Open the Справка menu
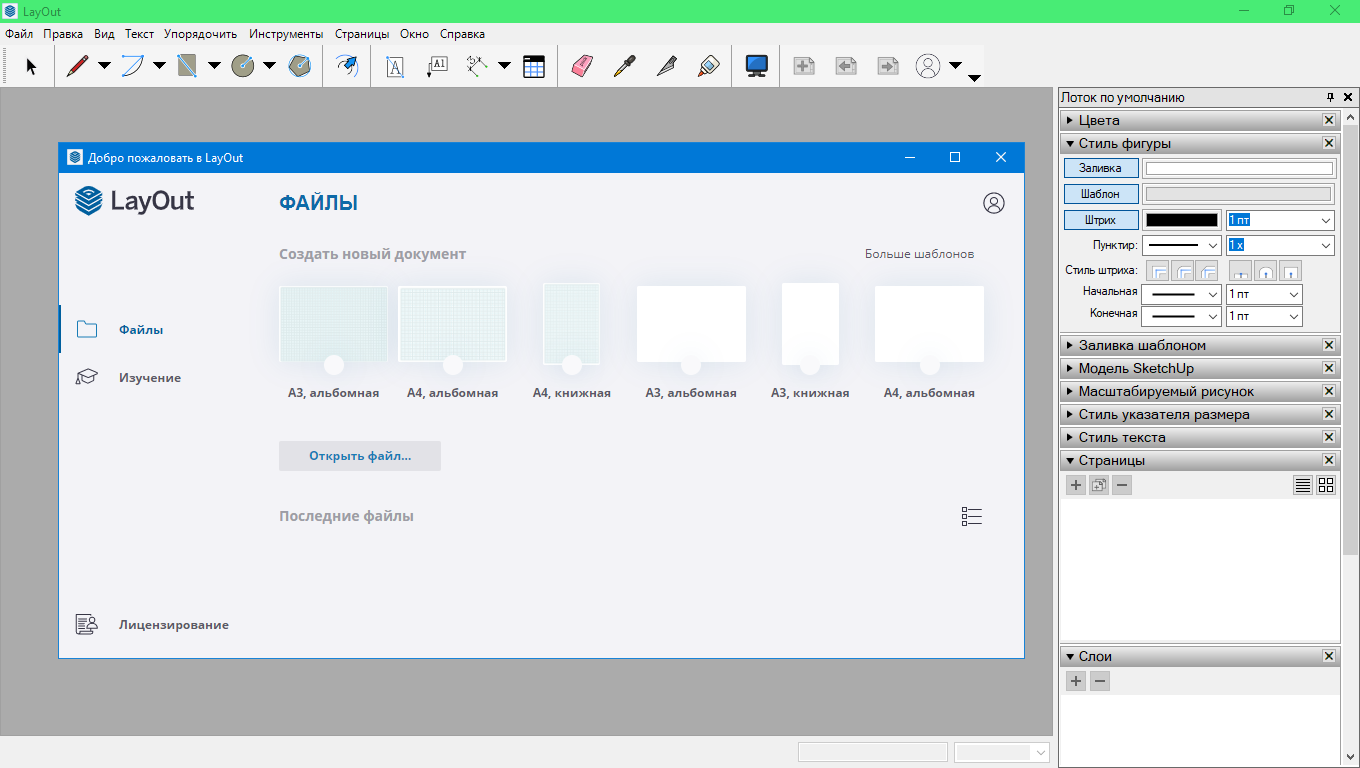Screen dimensions: 1360x768 [462, 34]
